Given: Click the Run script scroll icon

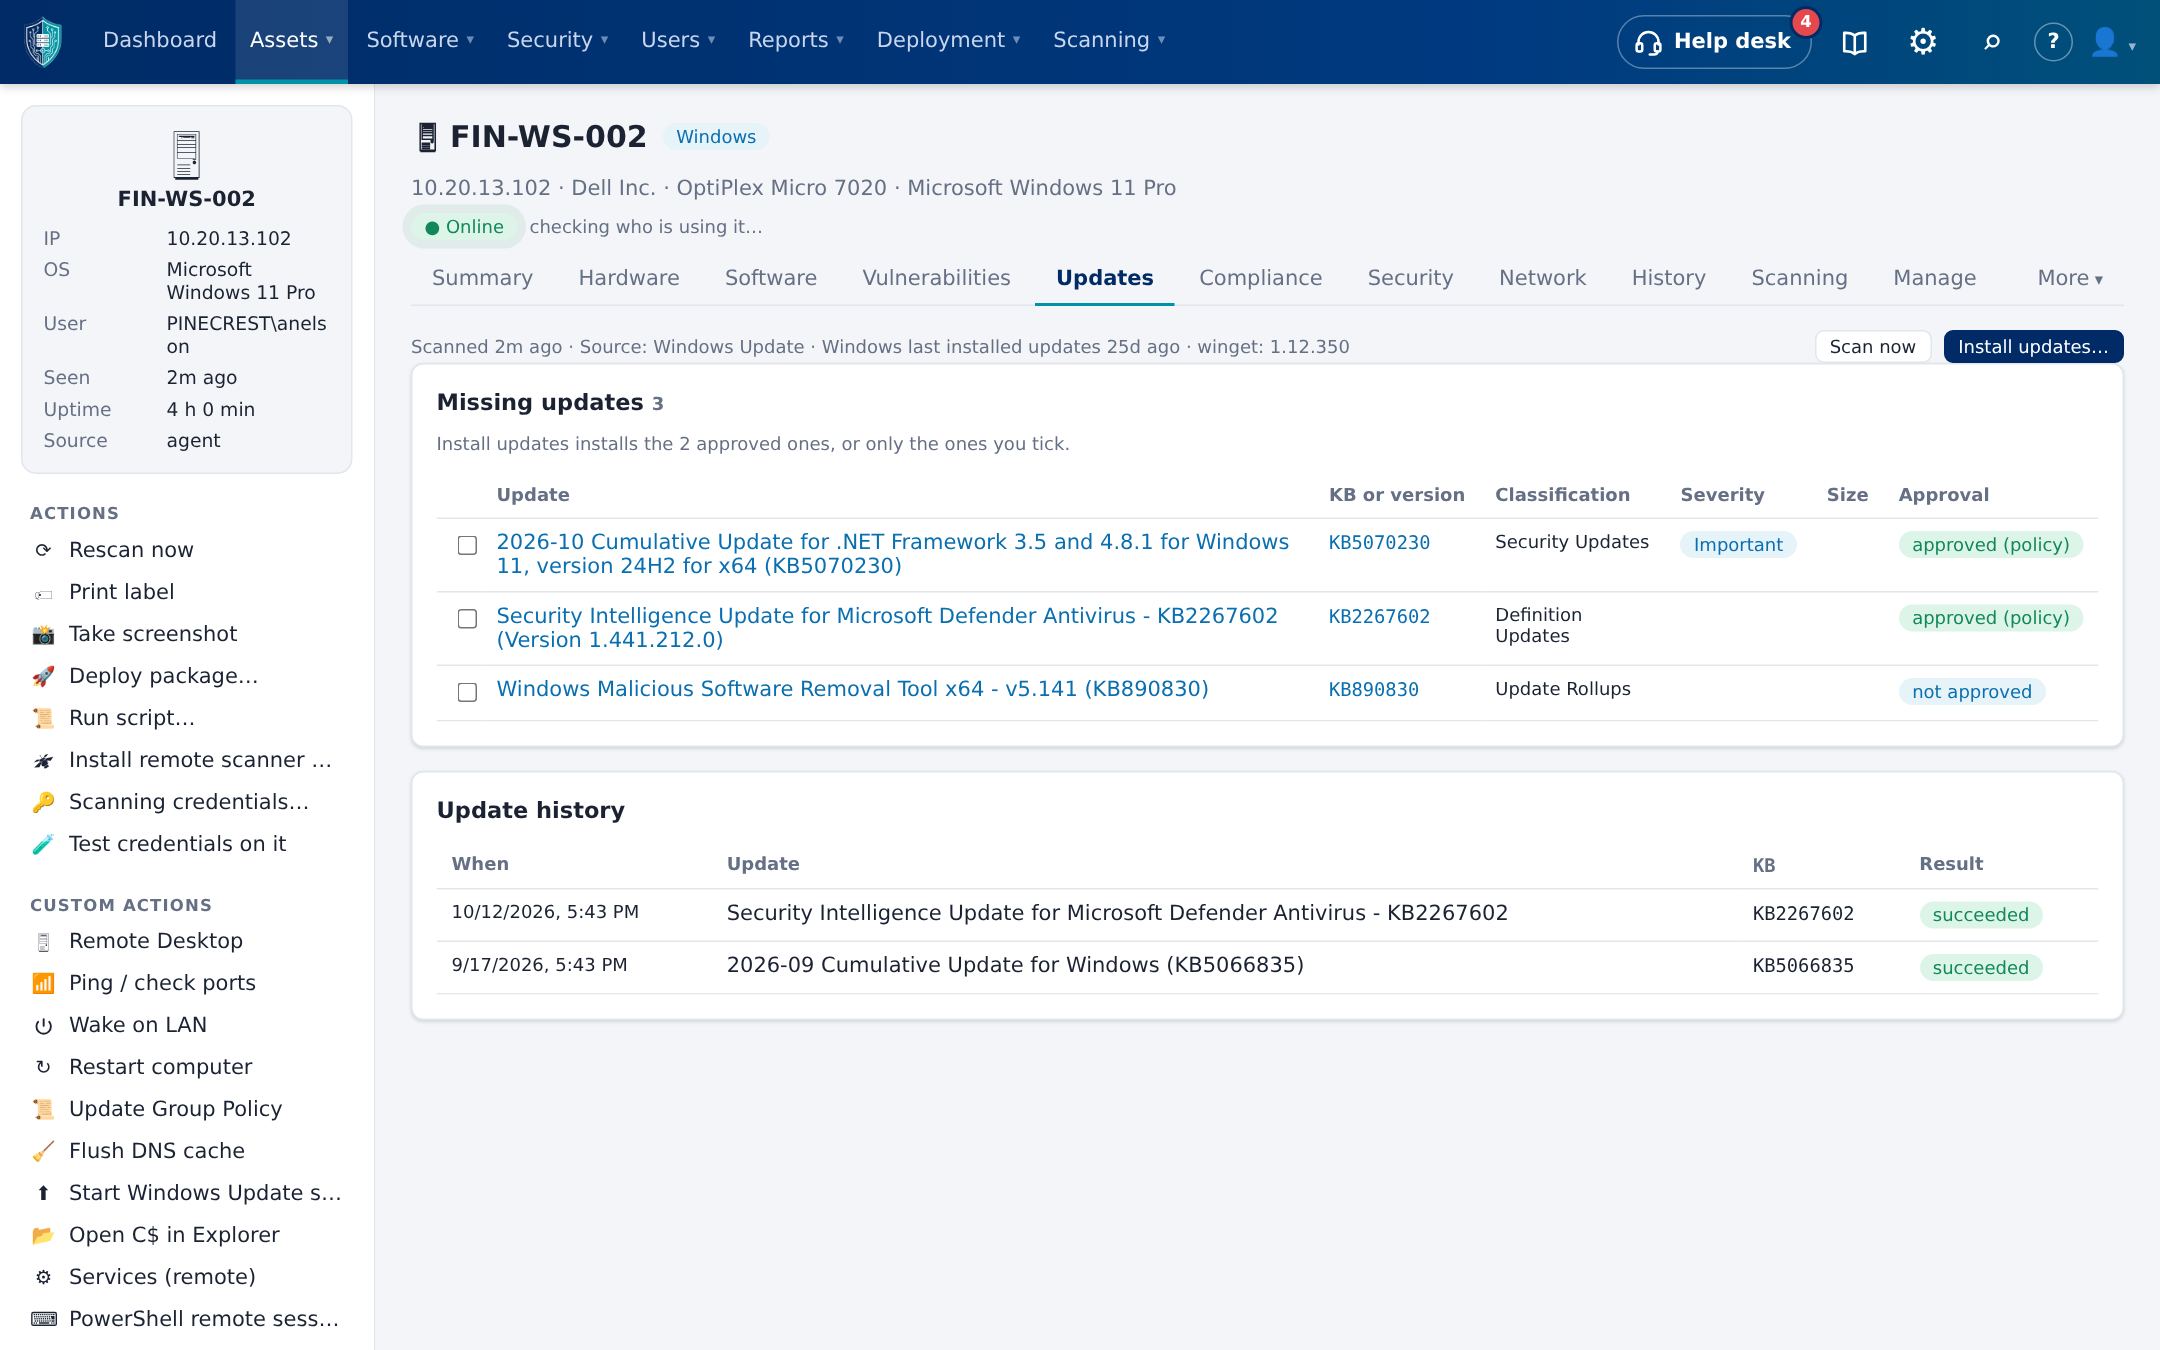Looking at the screenshot, I should [43, 718].
